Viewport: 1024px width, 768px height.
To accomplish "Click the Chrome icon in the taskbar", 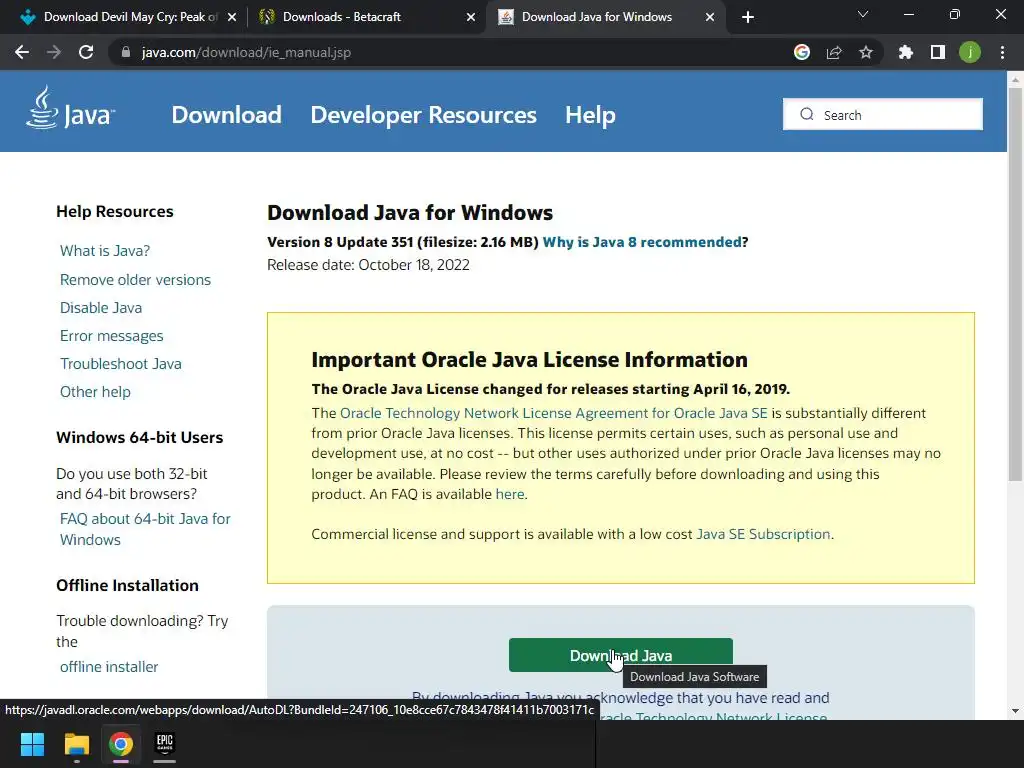I will 121,744.
